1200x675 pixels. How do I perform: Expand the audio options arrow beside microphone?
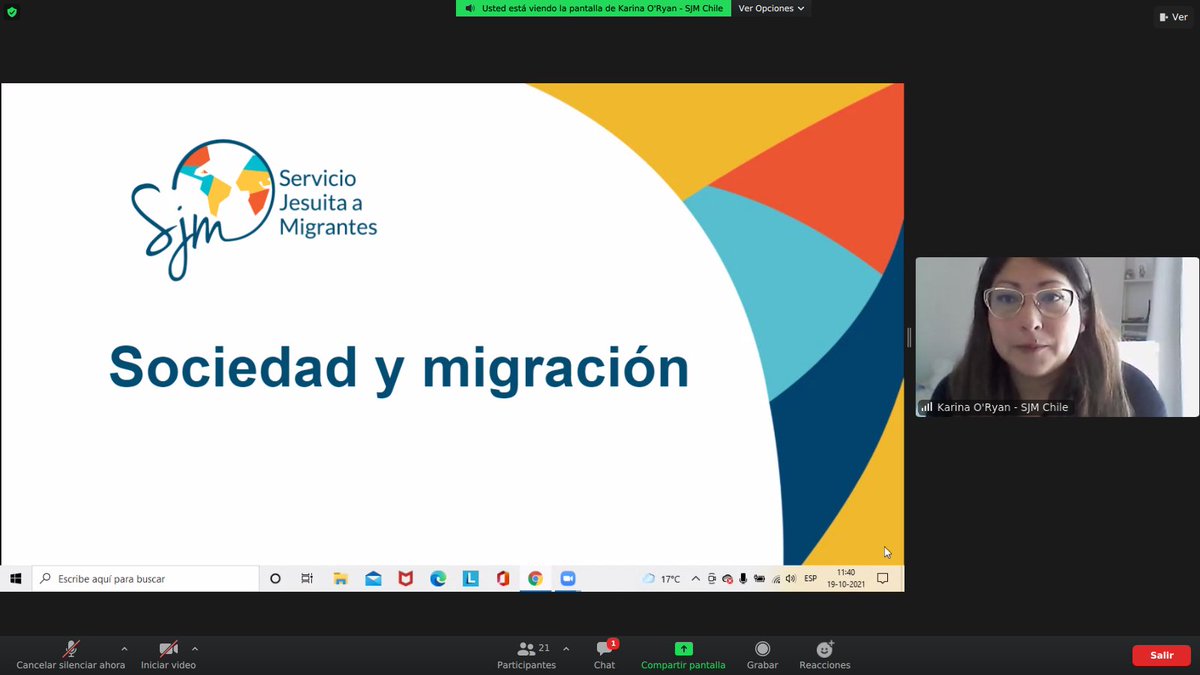(124, 648)
